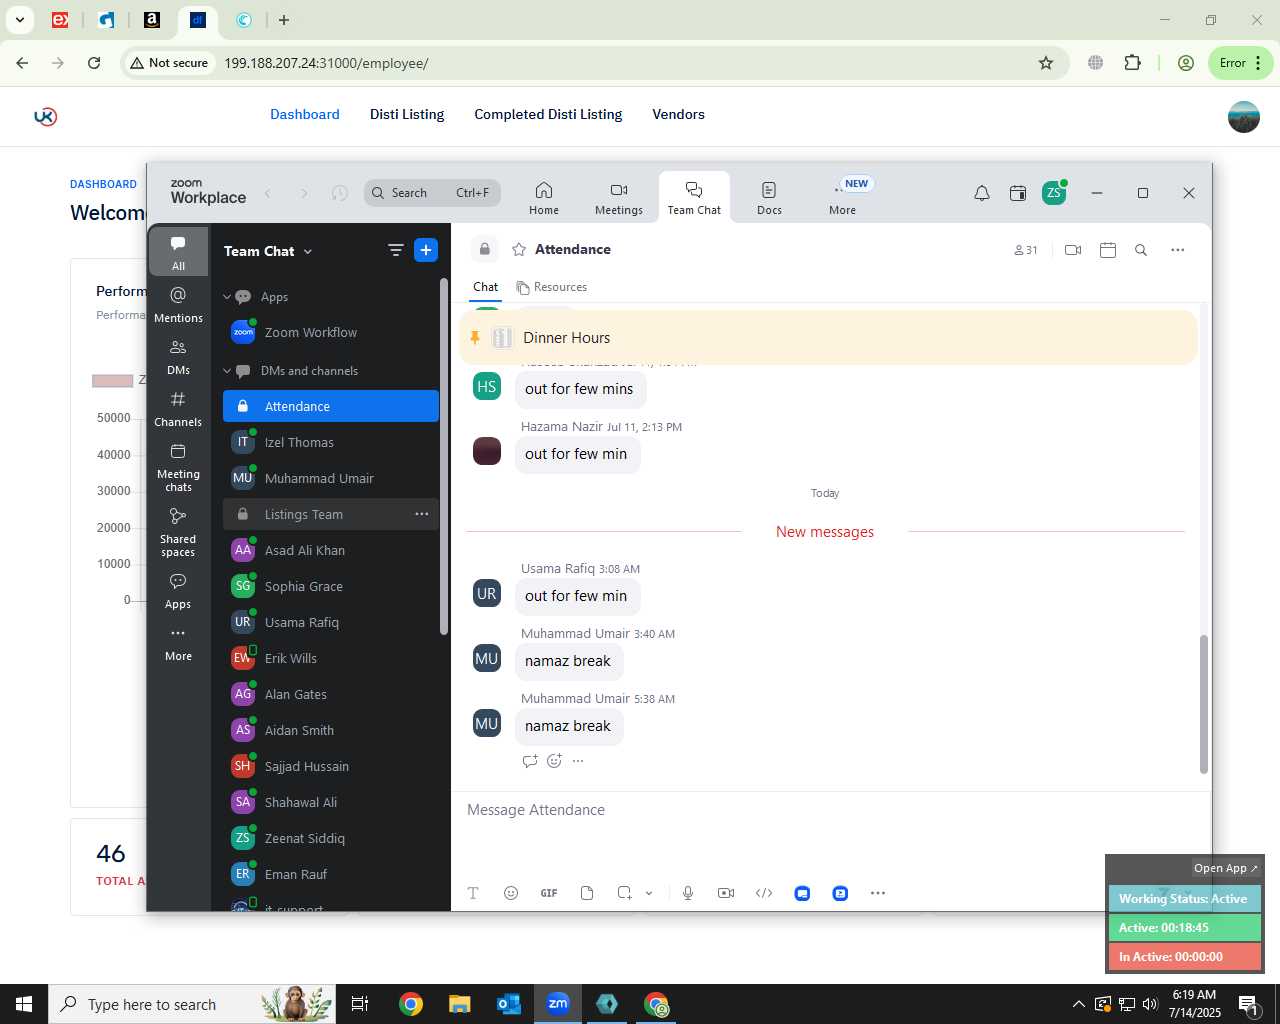Record an audio message
This screenshot has width=1280, height=1024.
[x=688, y=893]
